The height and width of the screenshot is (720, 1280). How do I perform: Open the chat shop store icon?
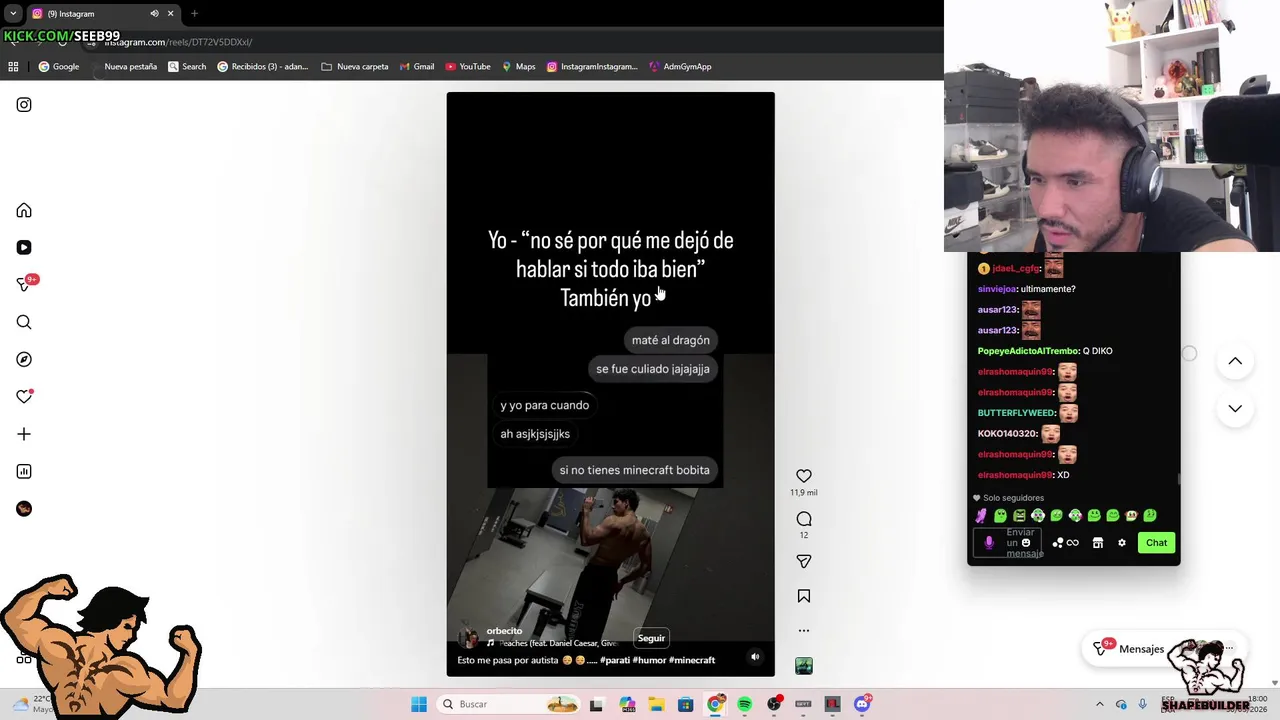click(1098, 543)
